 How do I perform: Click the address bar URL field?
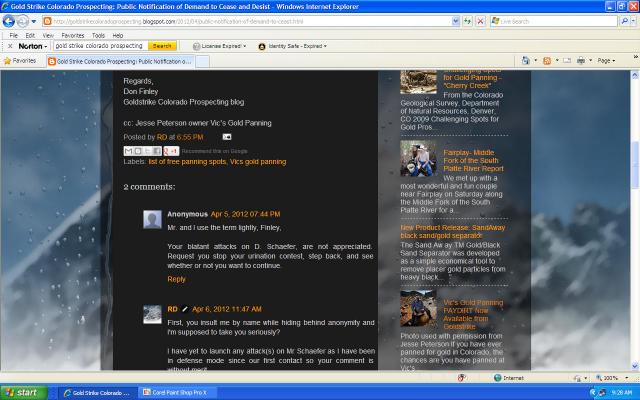tap(247, 21)
